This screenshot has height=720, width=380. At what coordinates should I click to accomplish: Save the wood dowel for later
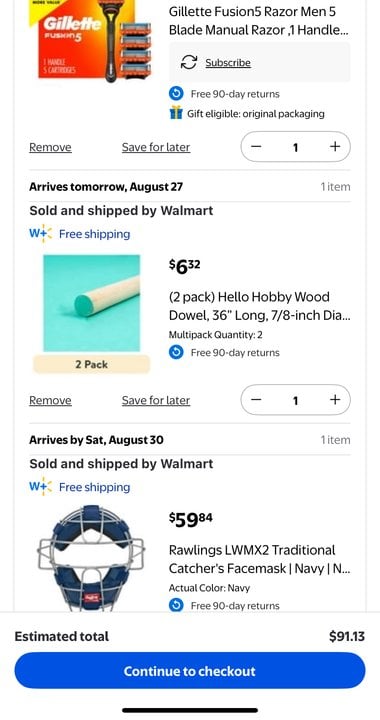(x=156, y=400)
